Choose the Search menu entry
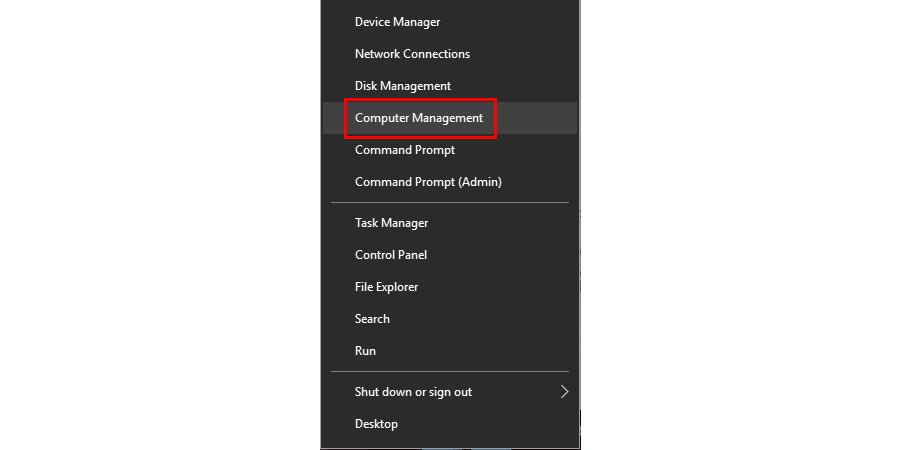The image size is (900, 450). click(x=372, y=319)
